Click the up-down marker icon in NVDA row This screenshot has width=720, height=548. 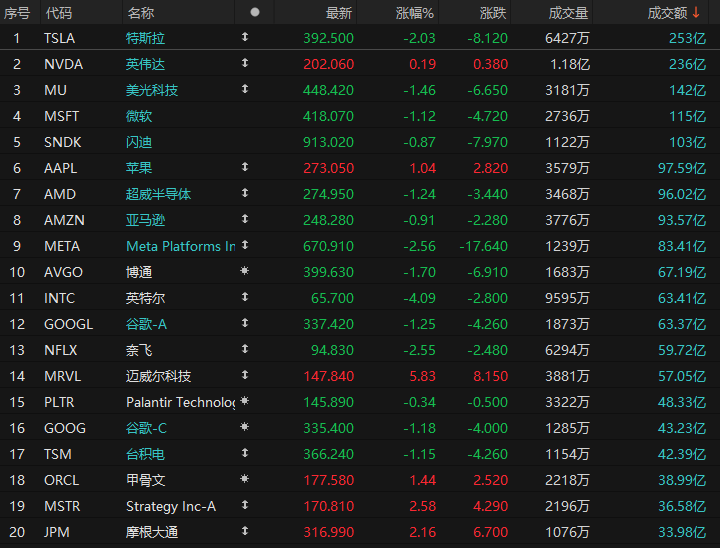245,63
